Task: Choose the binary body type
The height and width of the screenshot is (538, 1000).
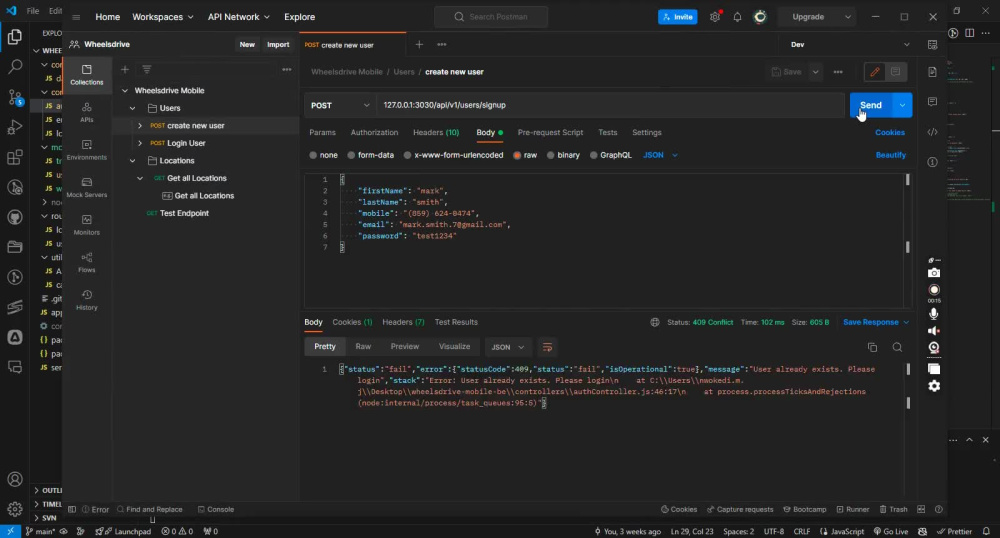Action: [563, 155]
